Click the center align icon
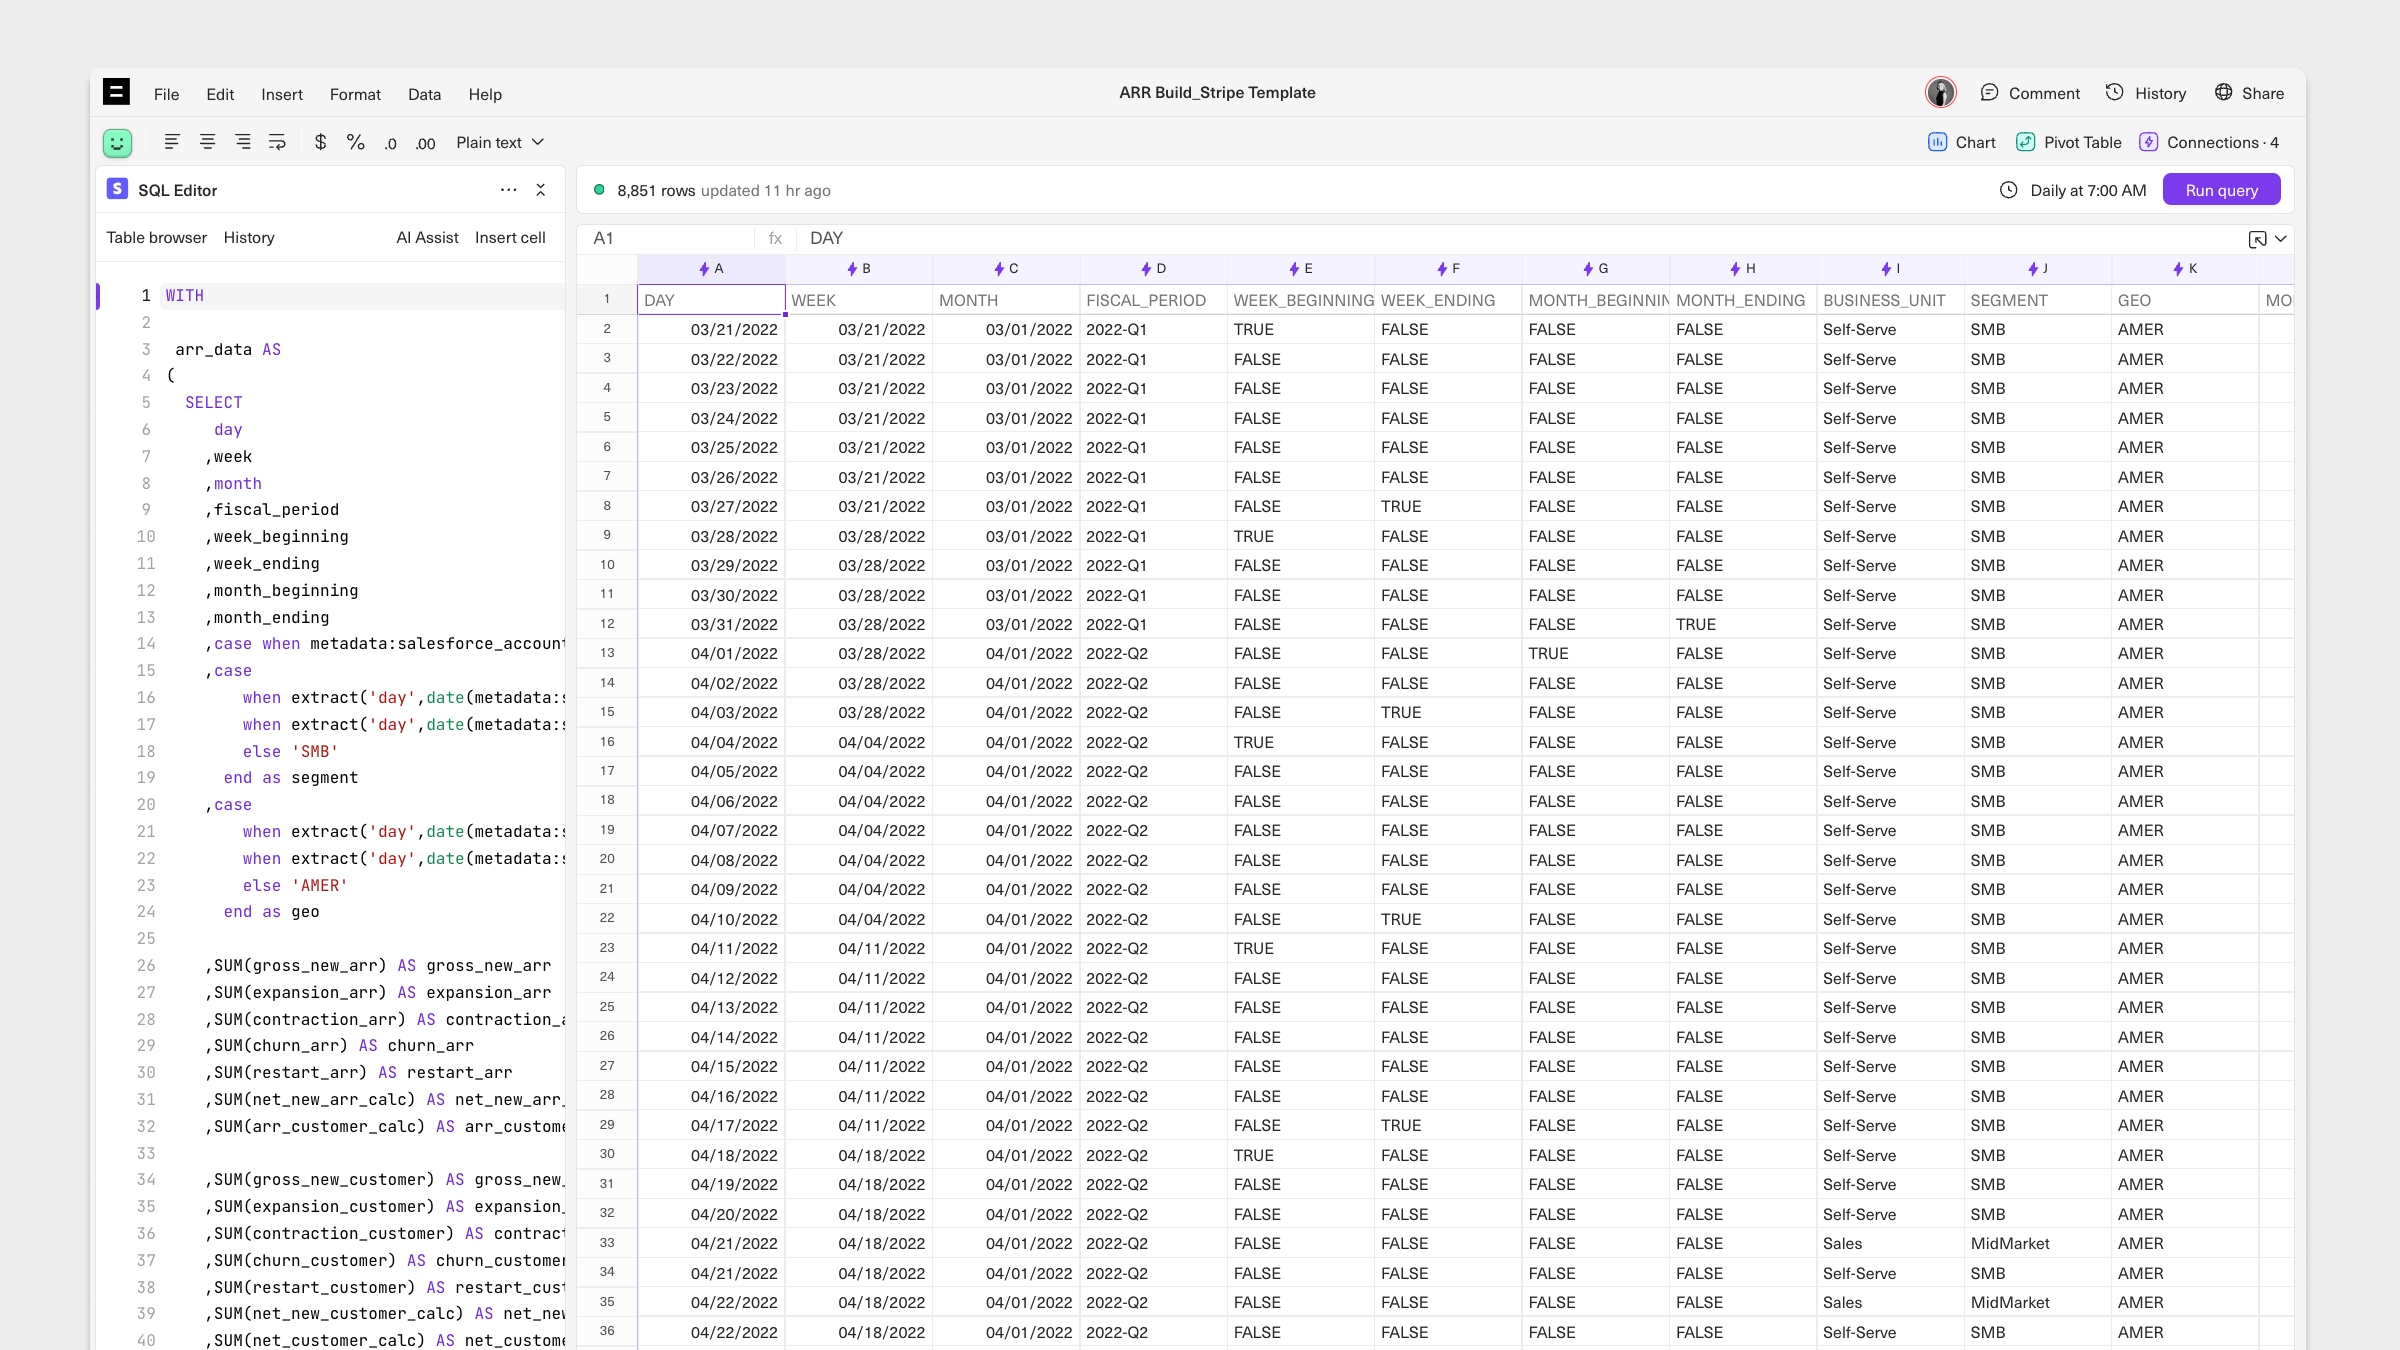Viewport: 2400px width, 1350px height. 207,142
